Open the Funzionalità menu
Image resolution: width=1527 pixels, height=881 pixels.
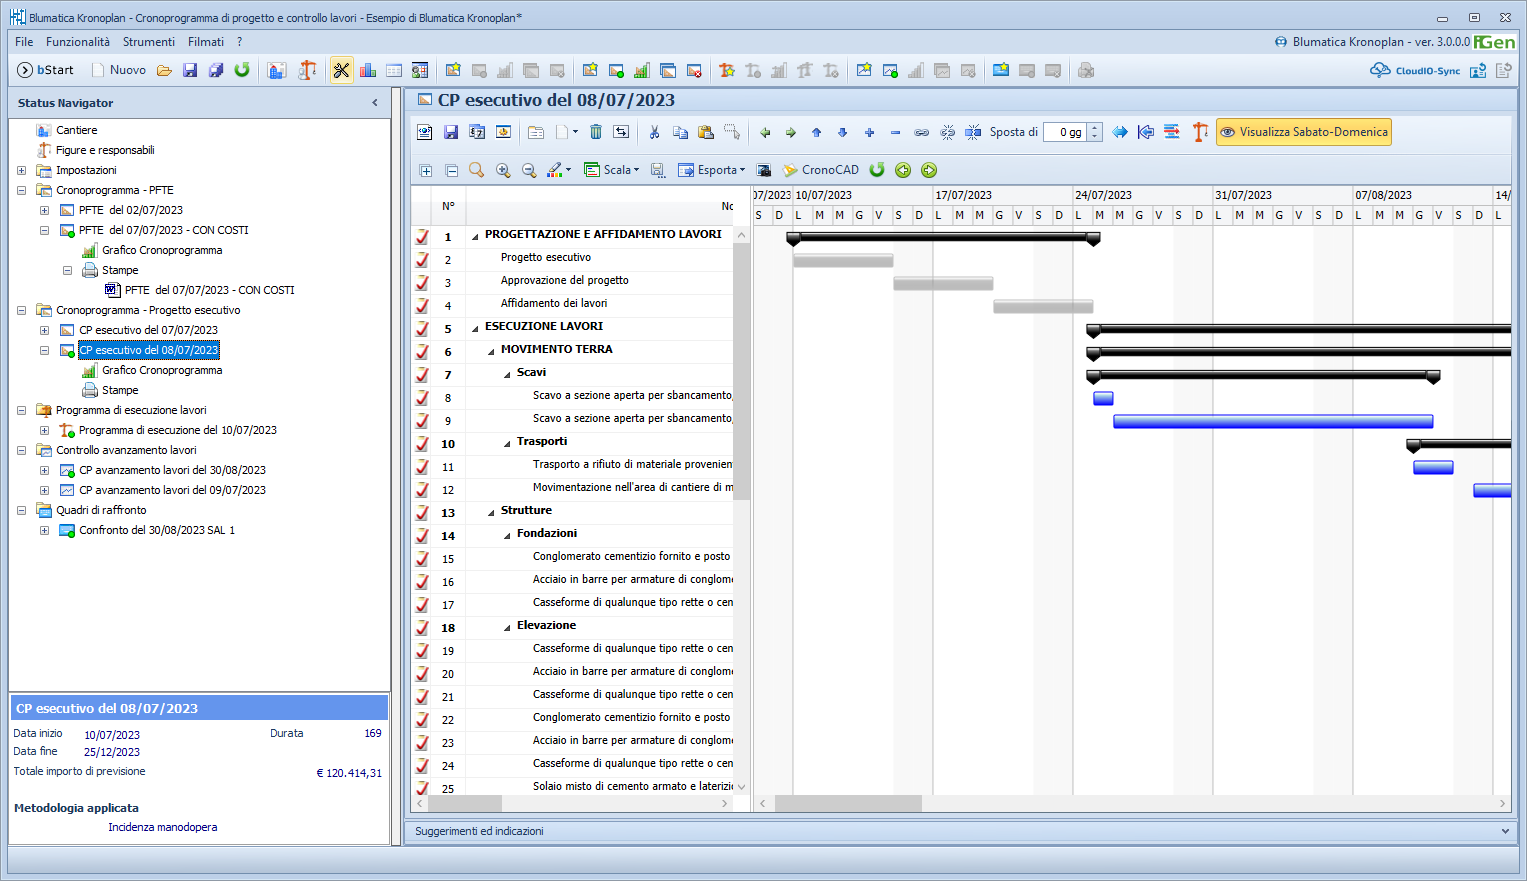(78, 42)
